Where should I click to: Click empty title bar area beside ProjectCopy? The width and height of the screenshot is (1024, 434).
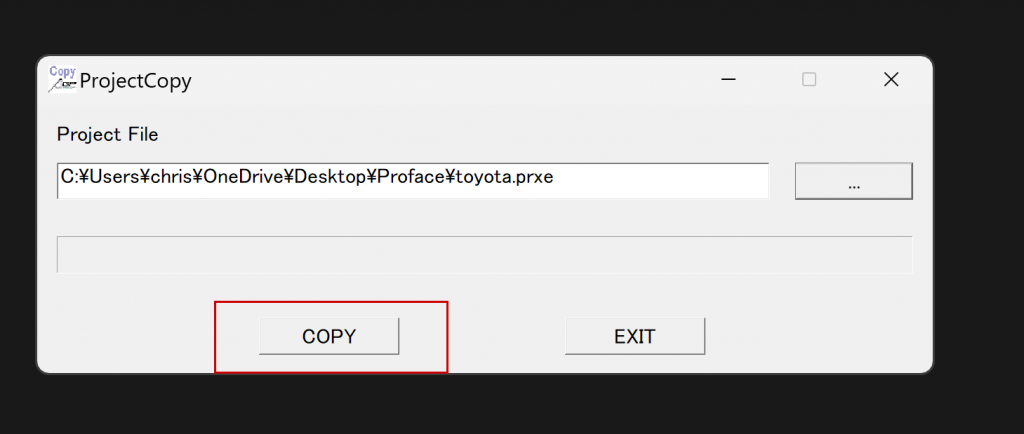click(450, 80)
